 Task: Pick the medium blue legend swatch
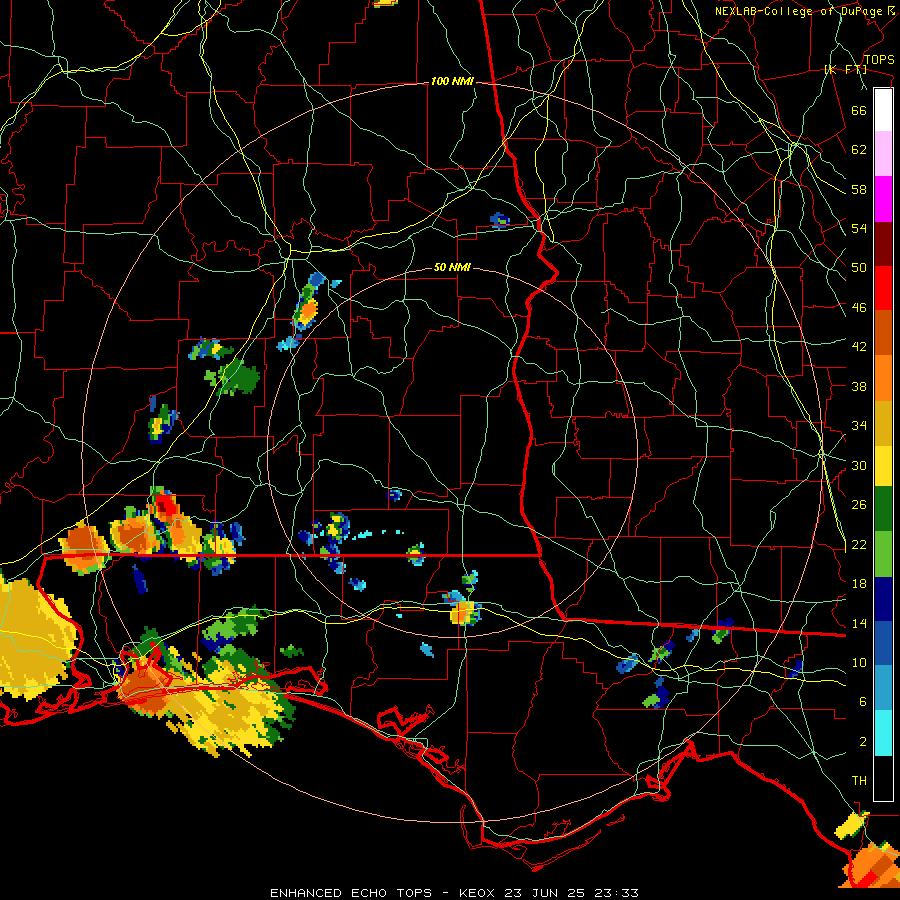tap(883, 643)
